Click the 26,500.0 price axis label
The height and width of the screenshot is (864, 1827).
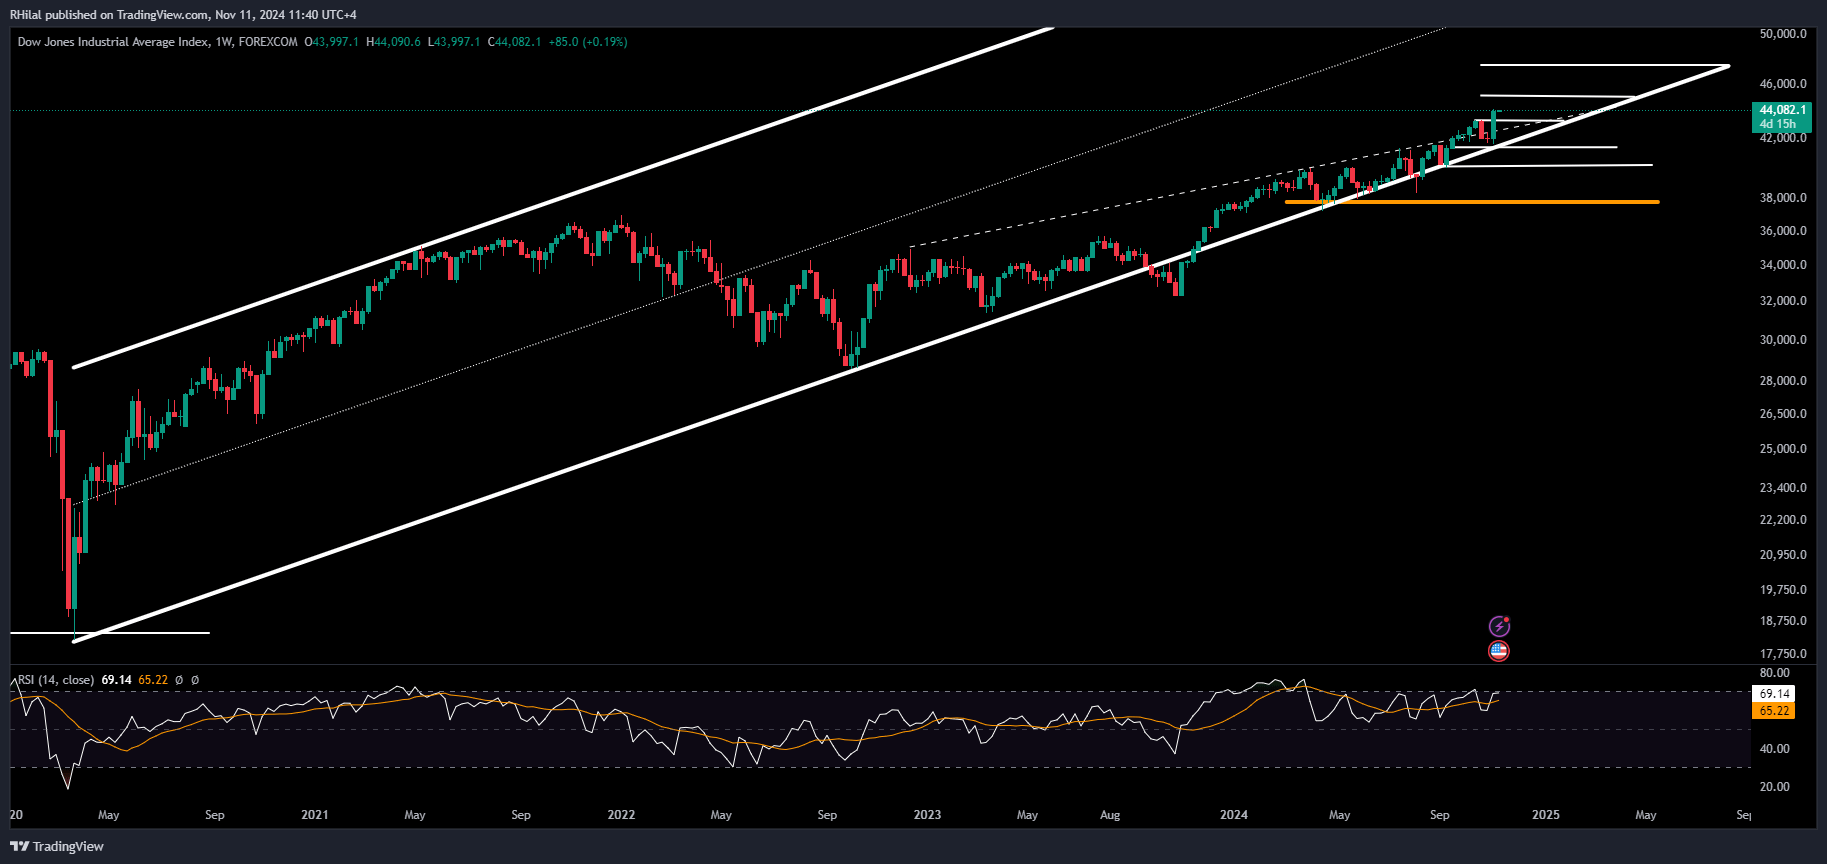(1782, 414)
